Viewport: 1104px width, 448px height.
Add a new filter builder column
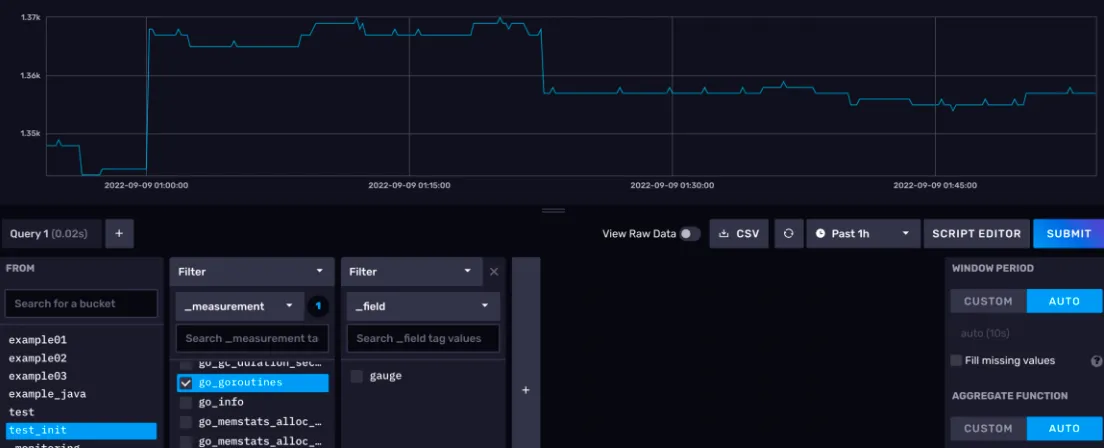[526, 390]
